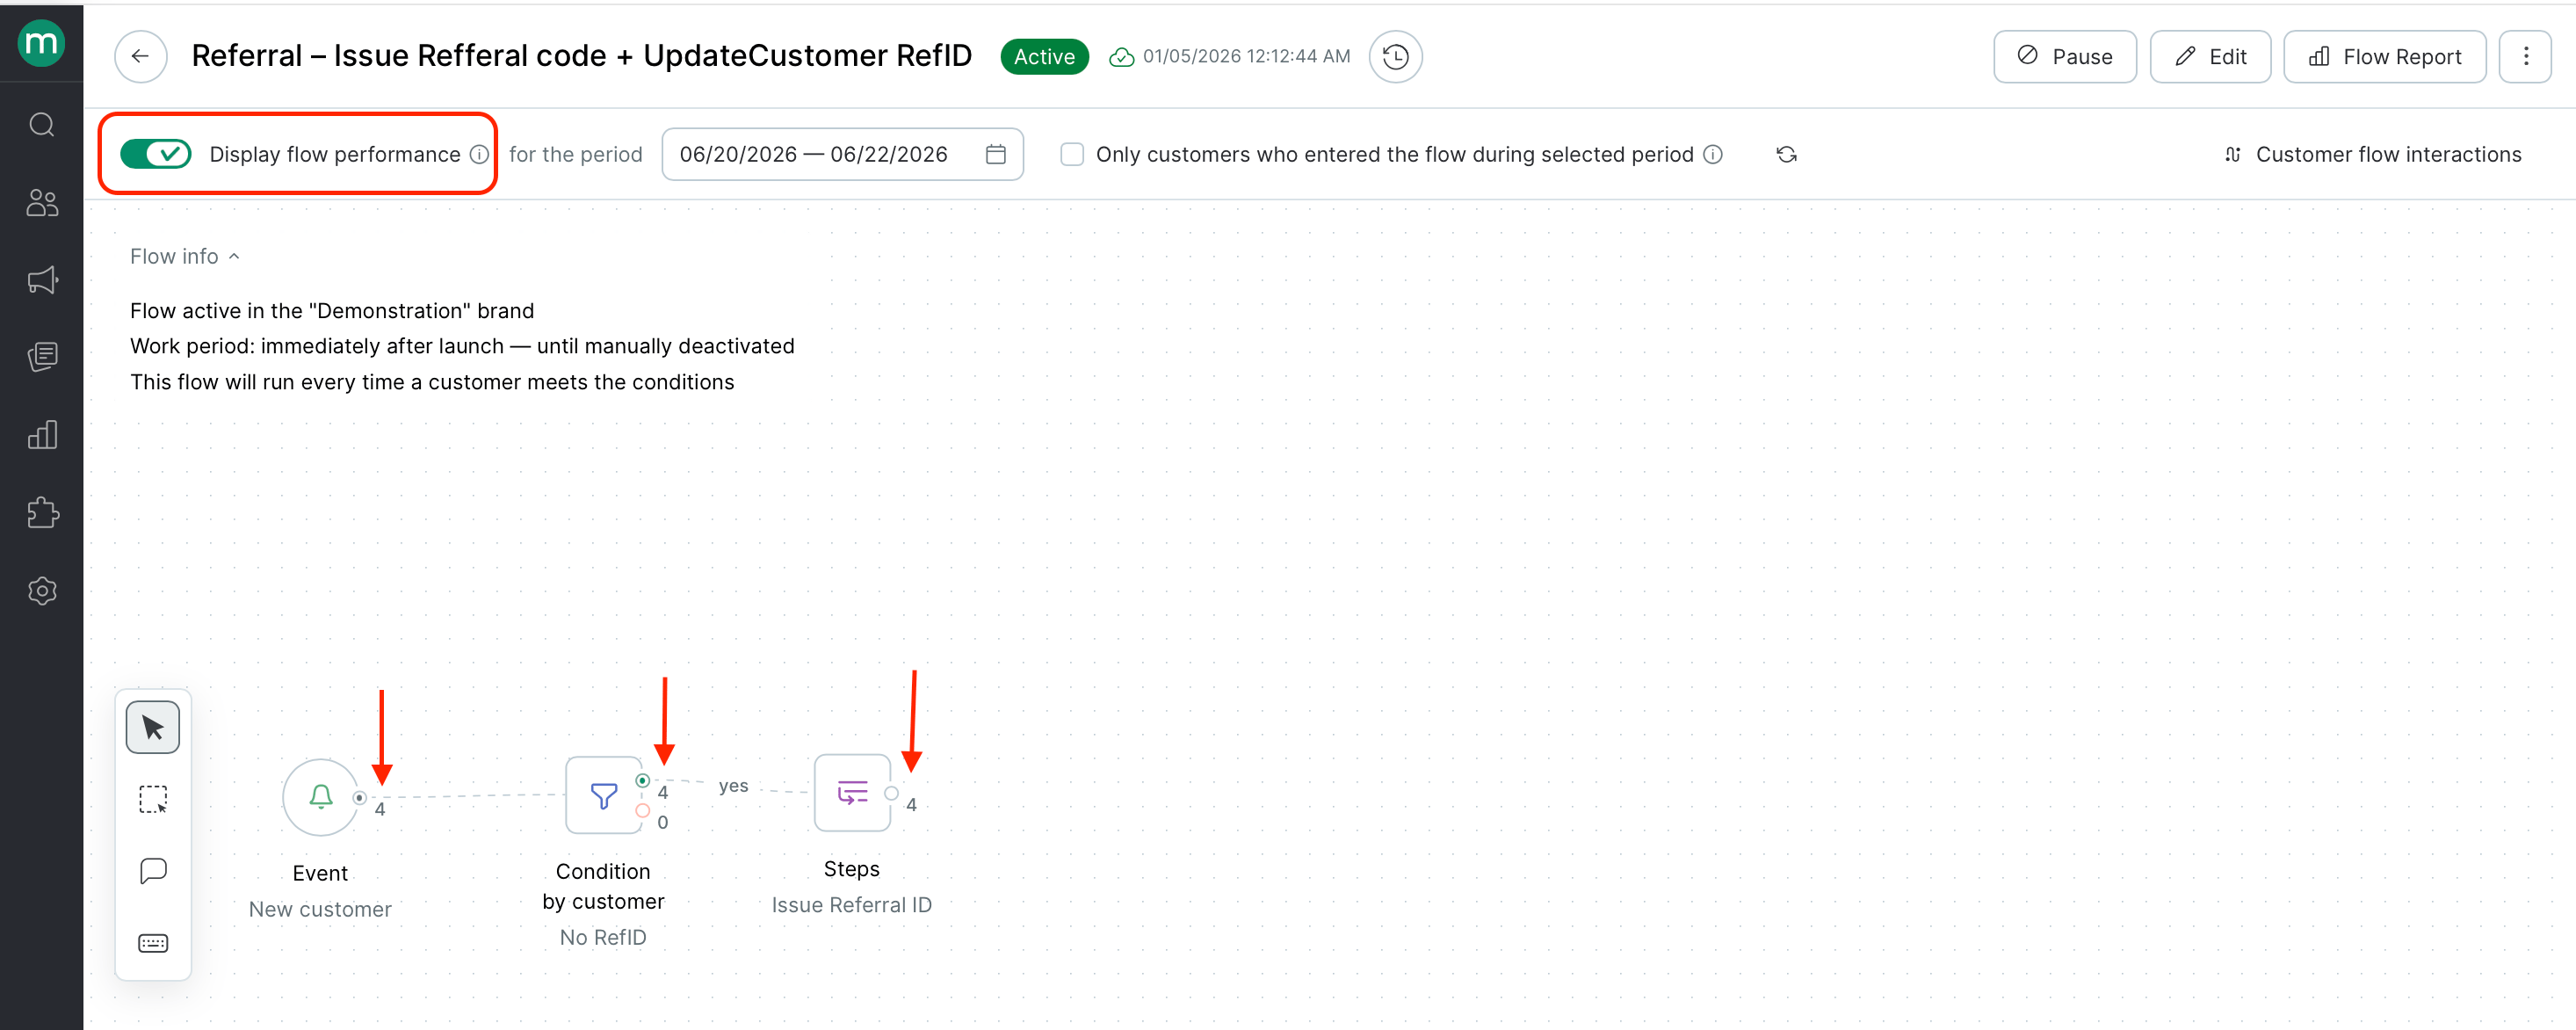Click the Steps node output connector
Viewport: 2576px width, 1030px height.
[891, 793]
